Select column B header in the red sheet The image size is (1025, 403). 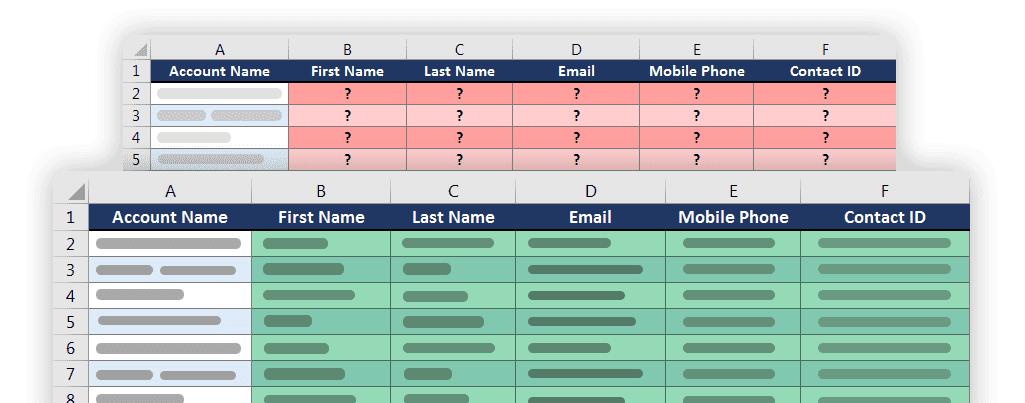[347, 50]
